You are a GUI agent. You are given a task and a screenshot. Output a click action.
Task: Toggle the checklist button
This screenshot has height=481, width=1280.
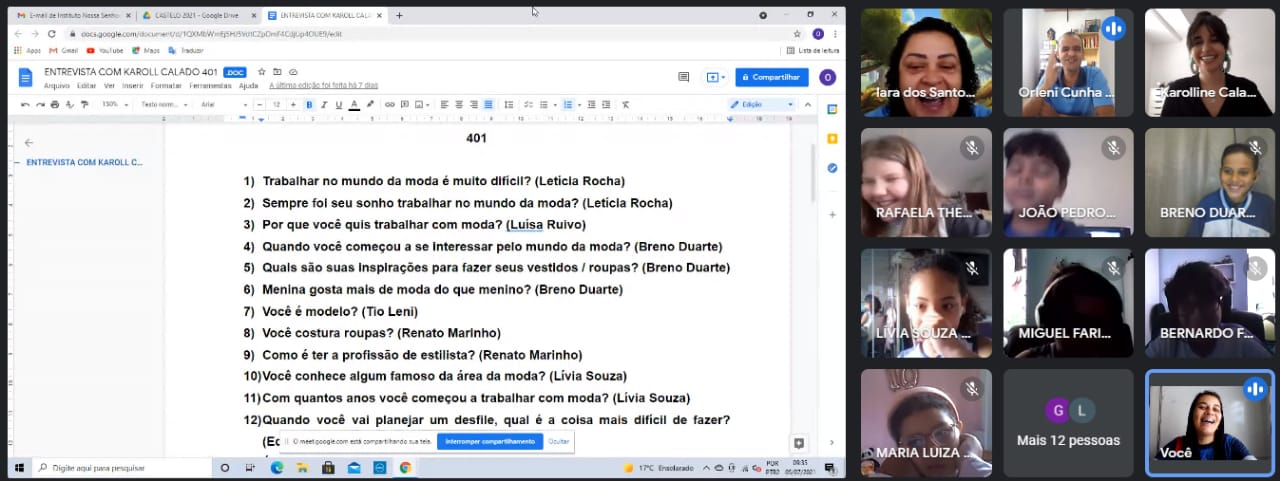click(x=528, y=104)
